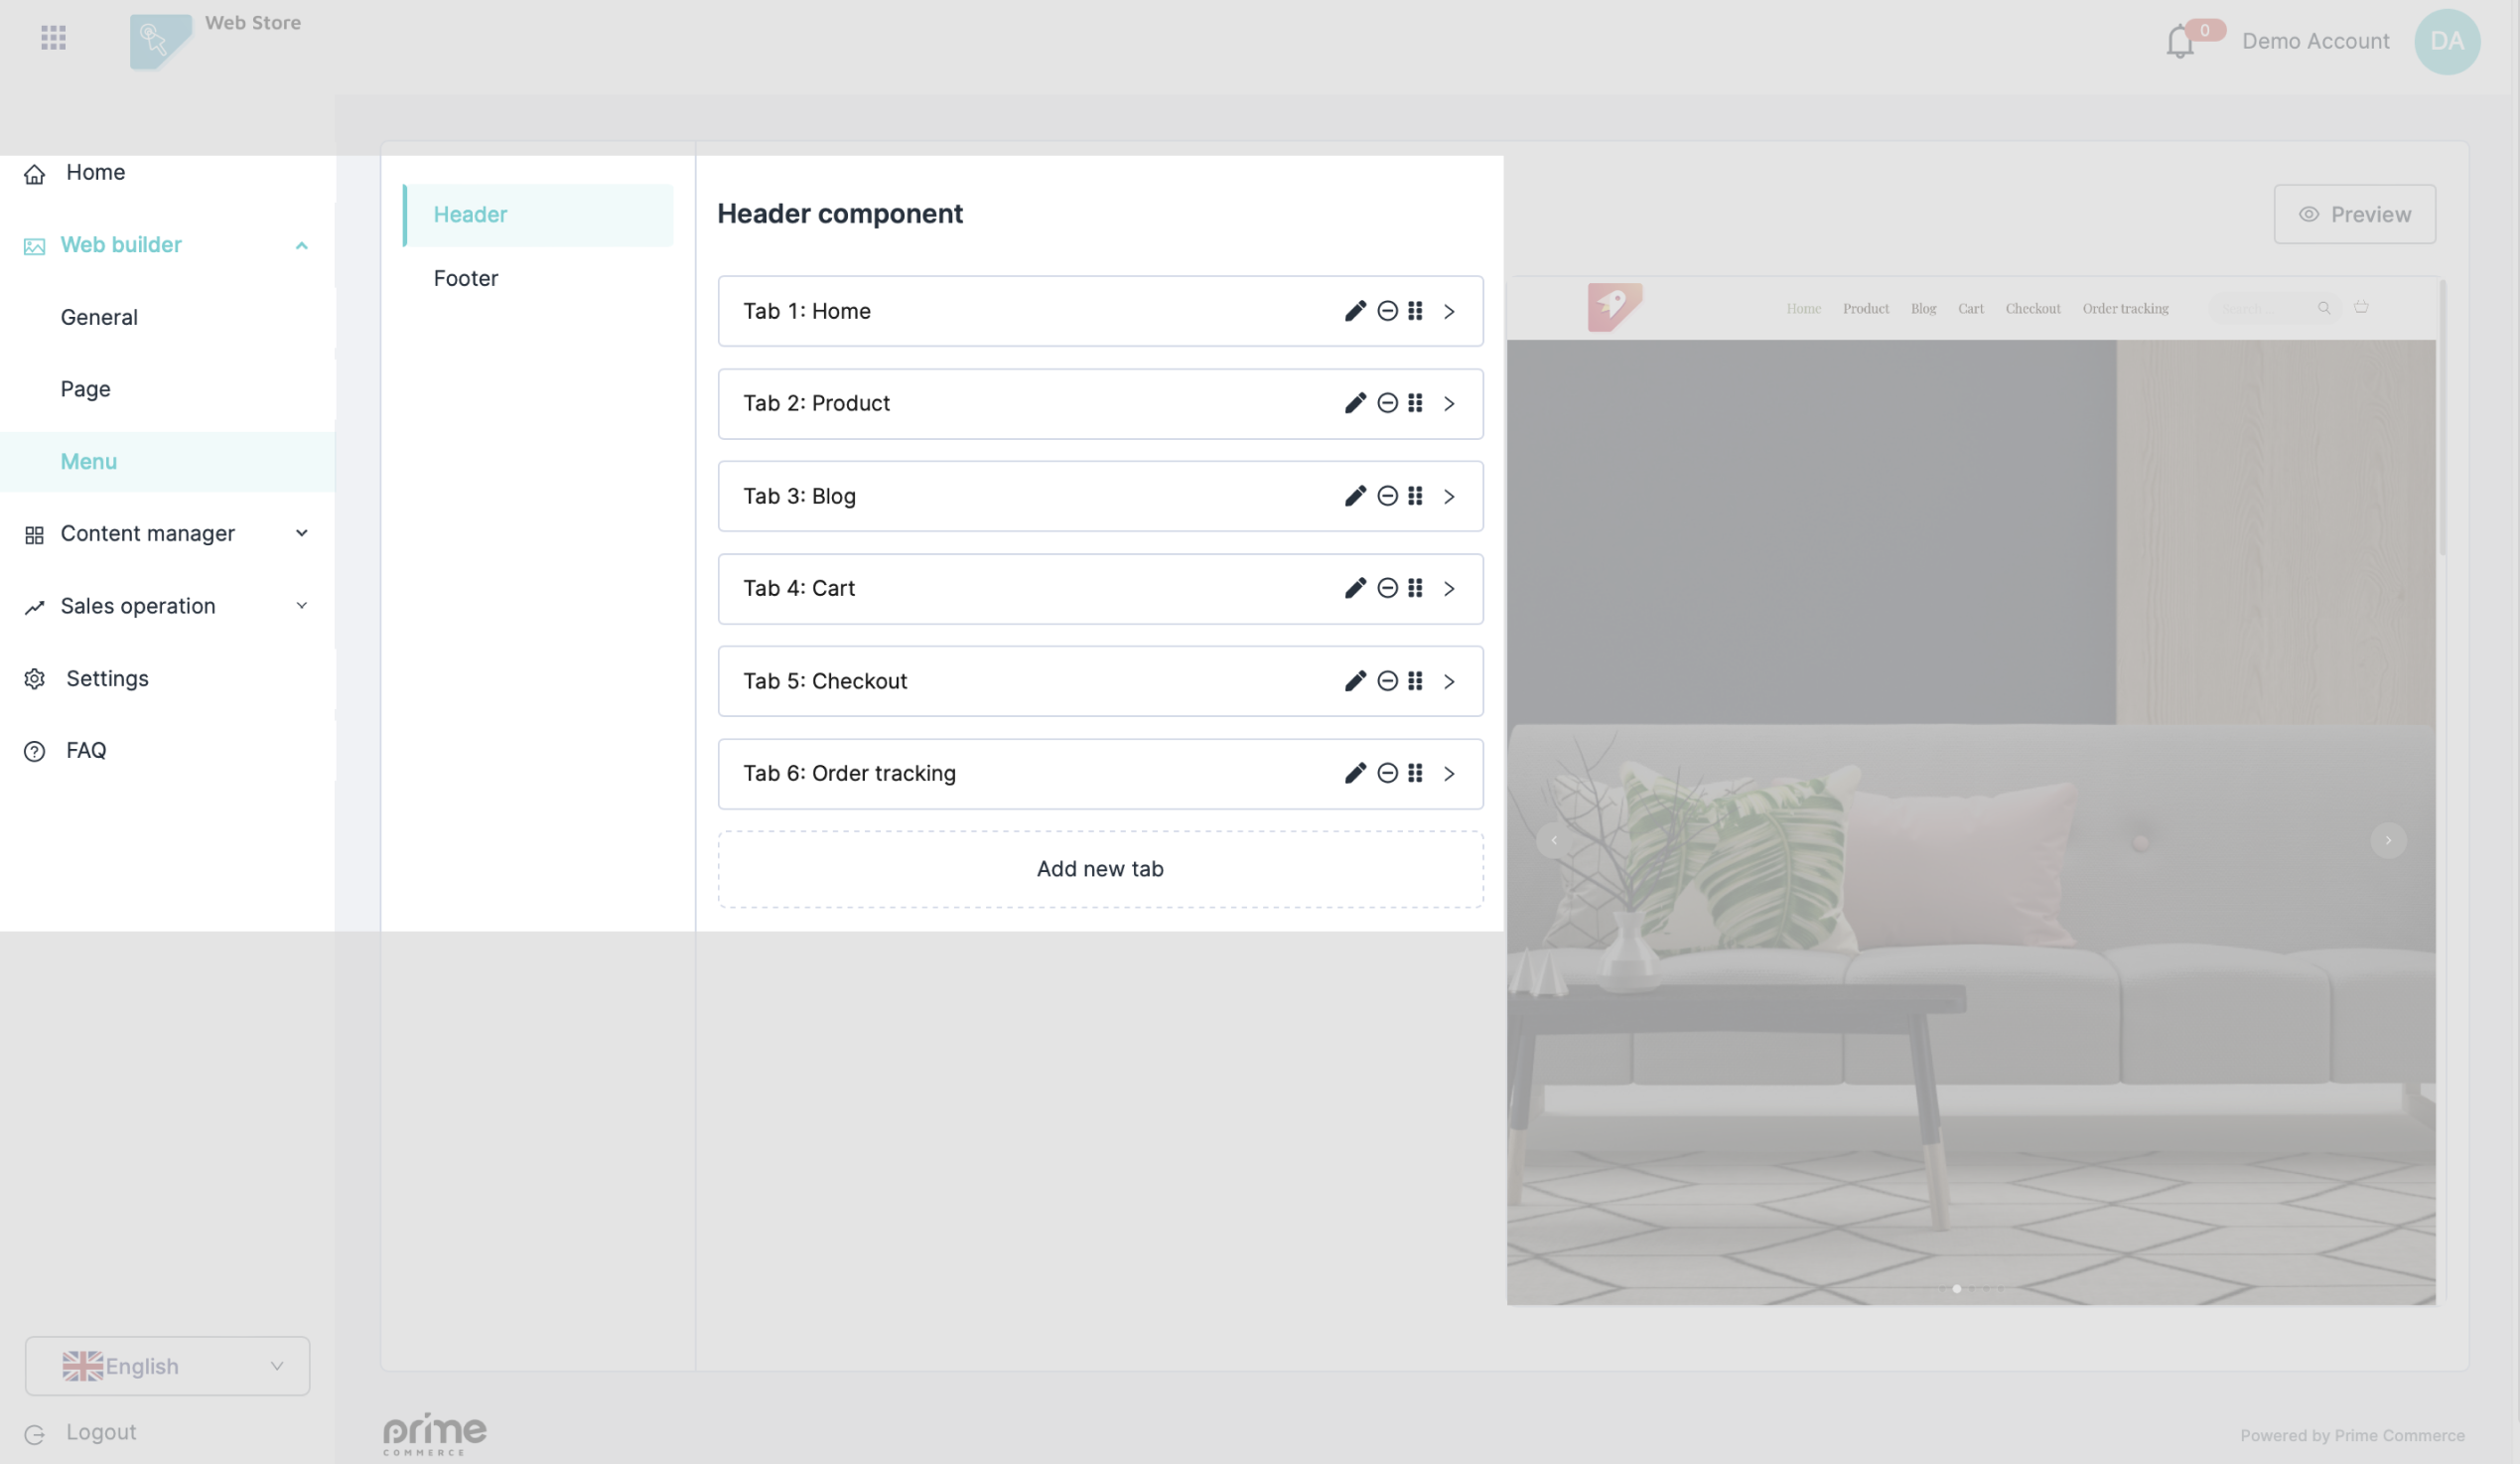This screenshot has width=2520, height=1464.
Task: Click the drag handle icon on Tab 6: Order tracking
Action: tap(1415, 773)
